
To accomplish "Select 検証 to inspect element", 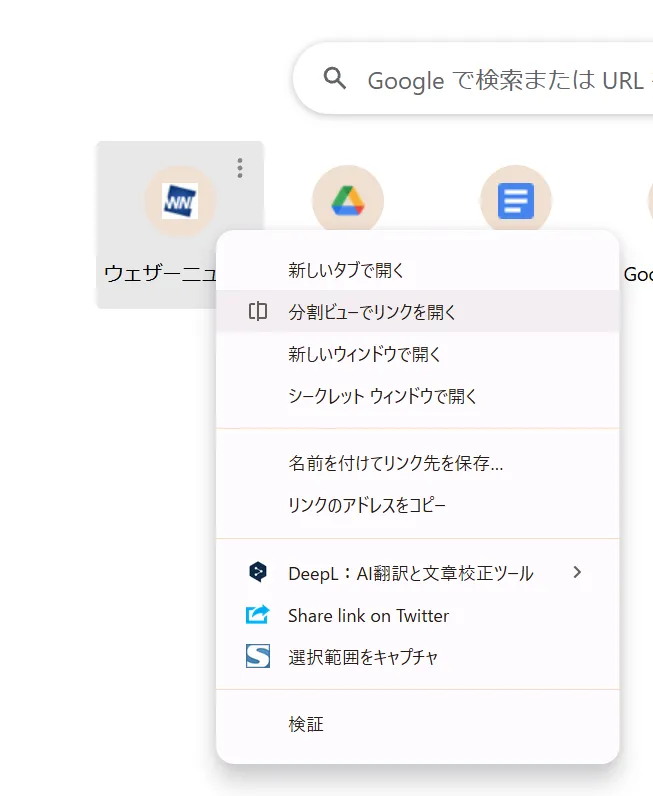I will (306, 724).
